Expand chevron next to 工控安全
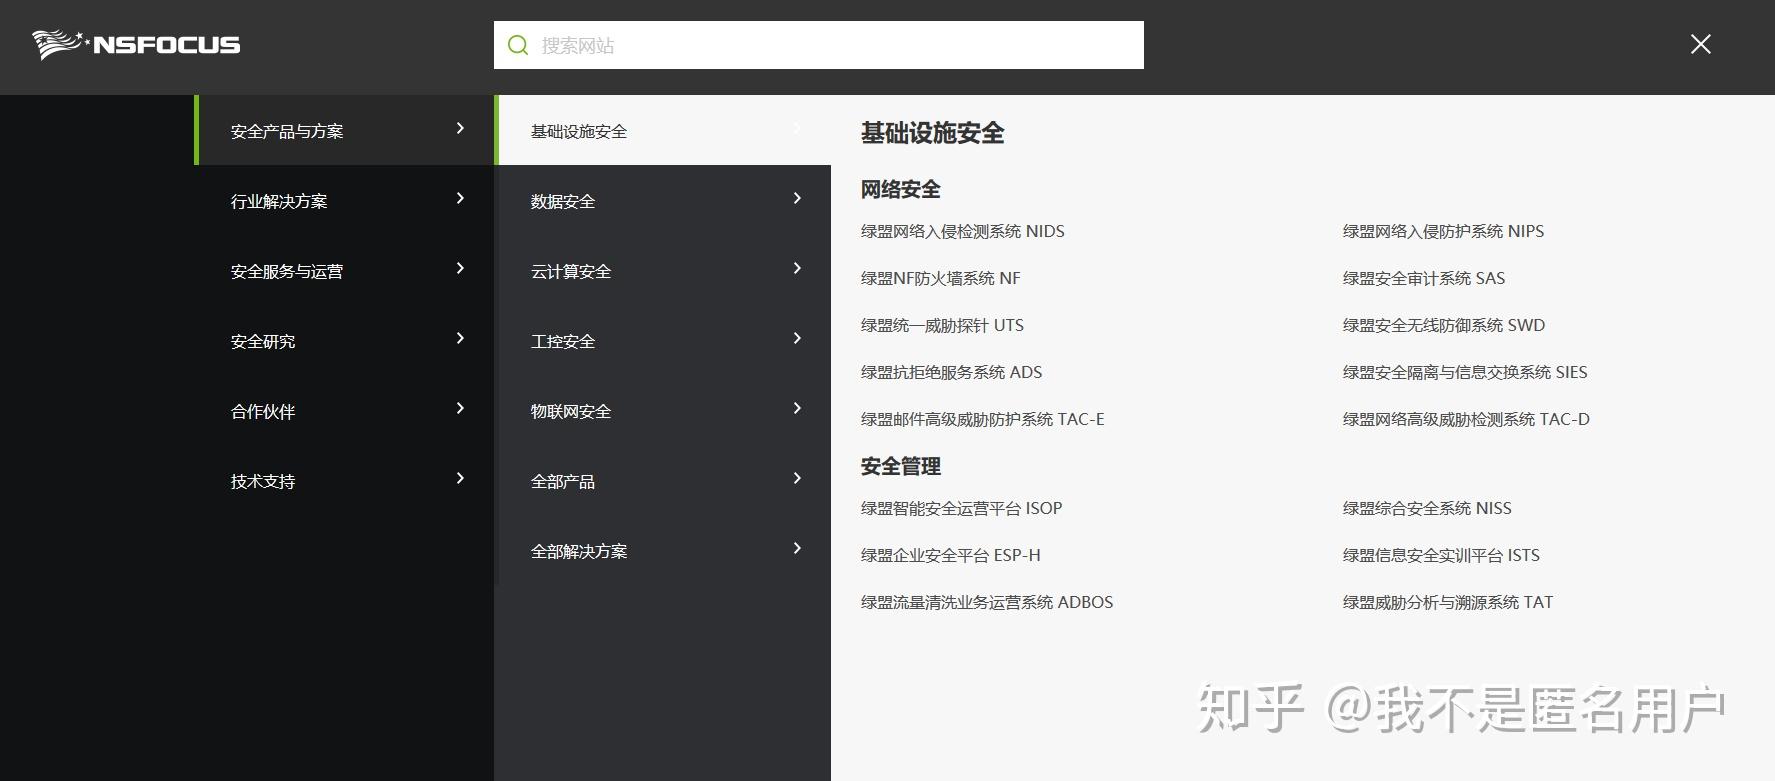The width and height of the screenshot is (1775, 781). coord(797,338)
